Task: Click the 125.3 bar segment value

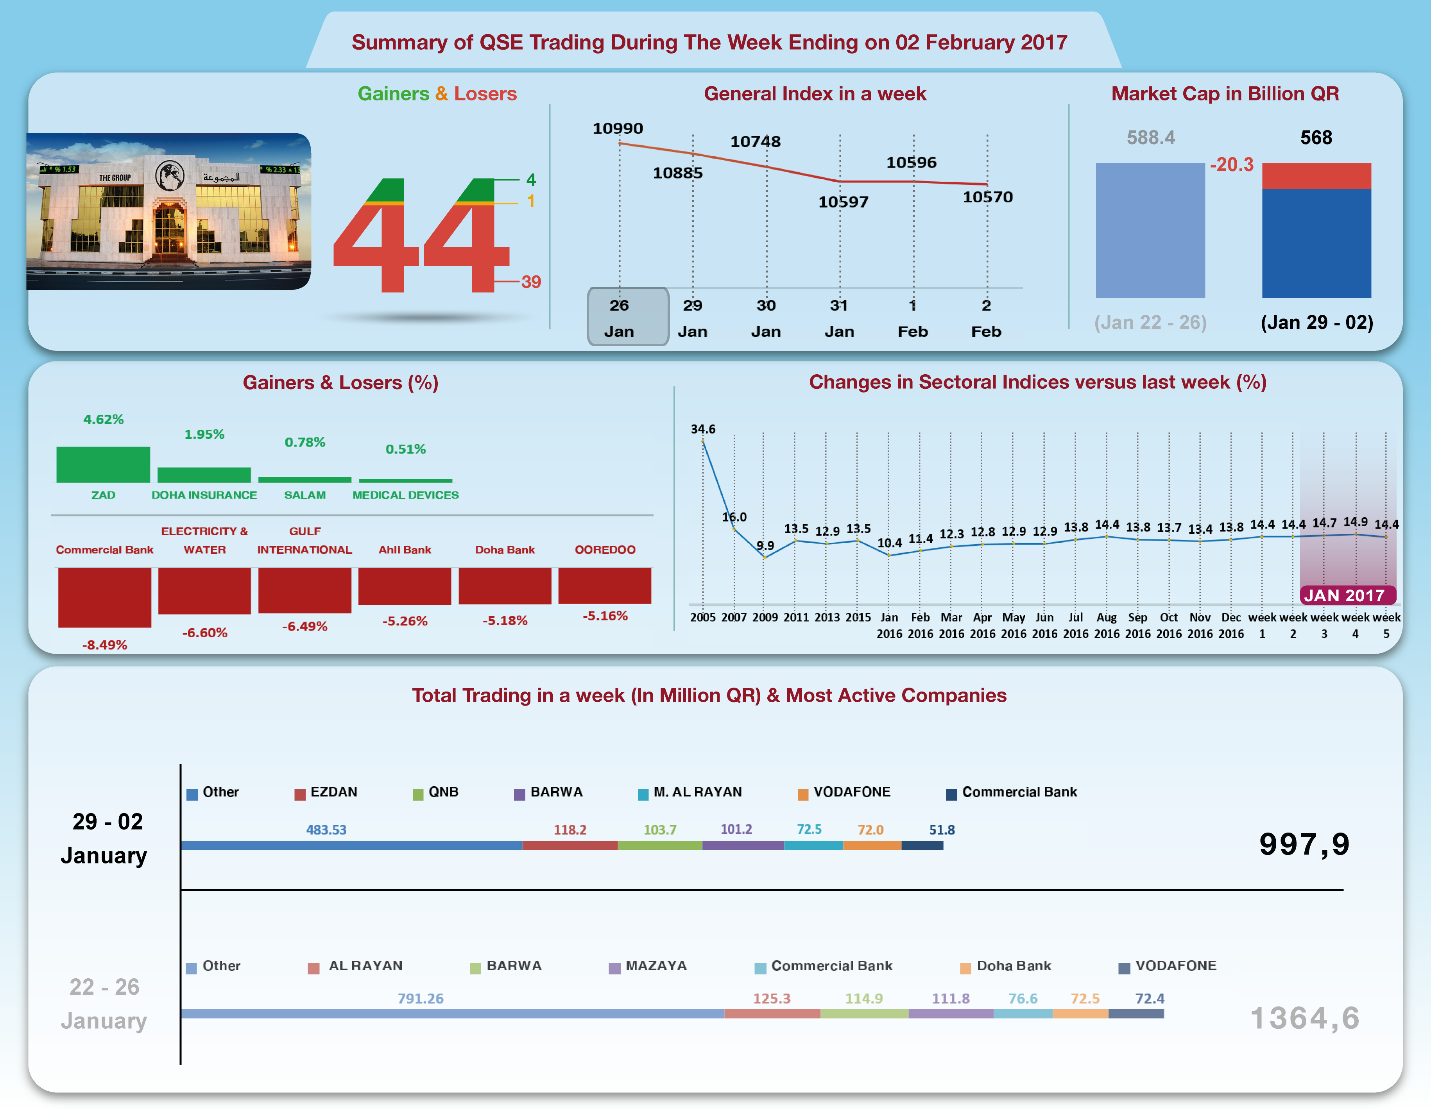Action: pyautogui.click(x=772, y=999)
